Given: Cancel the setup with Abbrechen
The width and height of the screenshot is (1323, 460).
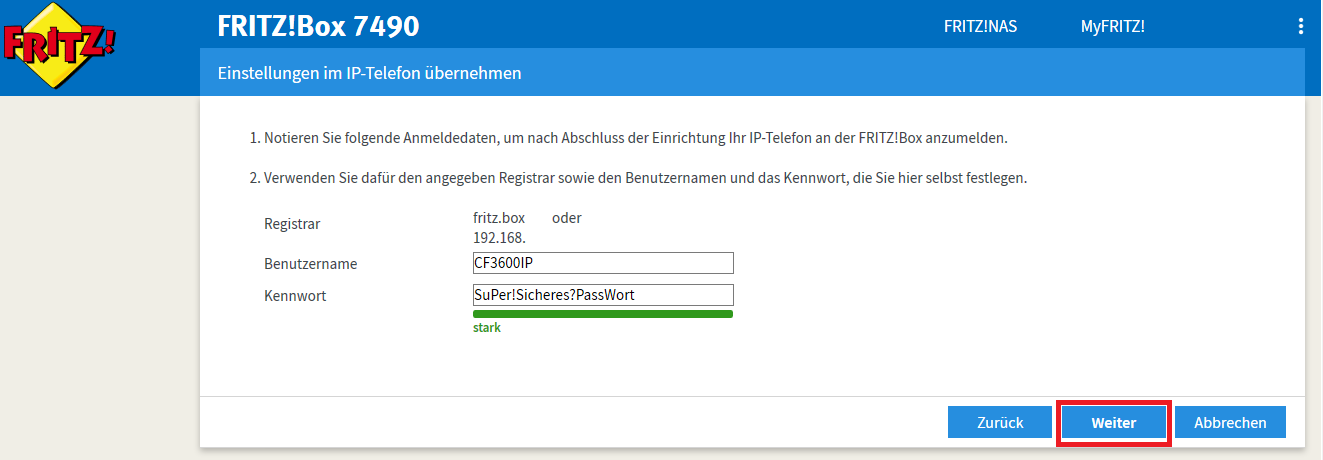Looking at the screenshot, I should pos(1229,422).
